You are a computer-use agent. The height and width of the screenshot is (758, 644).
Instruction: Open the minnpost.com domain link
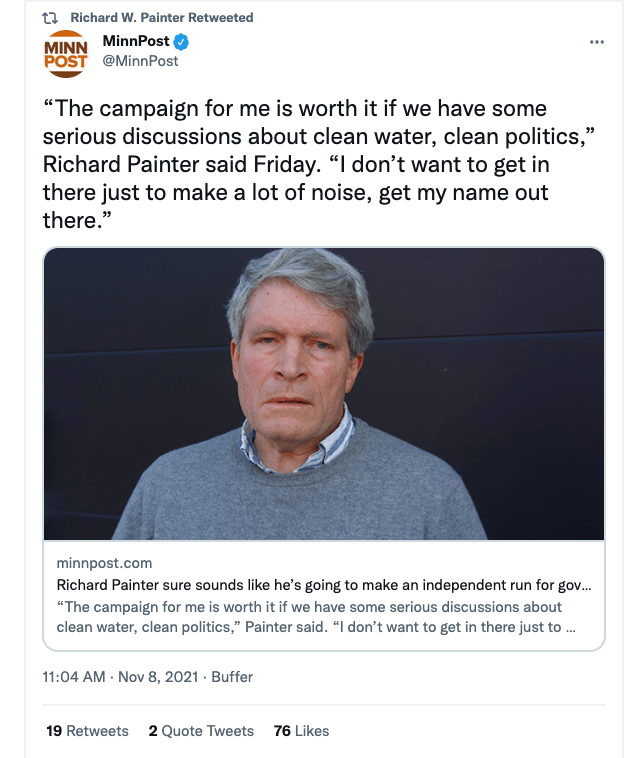pos(104,564)
